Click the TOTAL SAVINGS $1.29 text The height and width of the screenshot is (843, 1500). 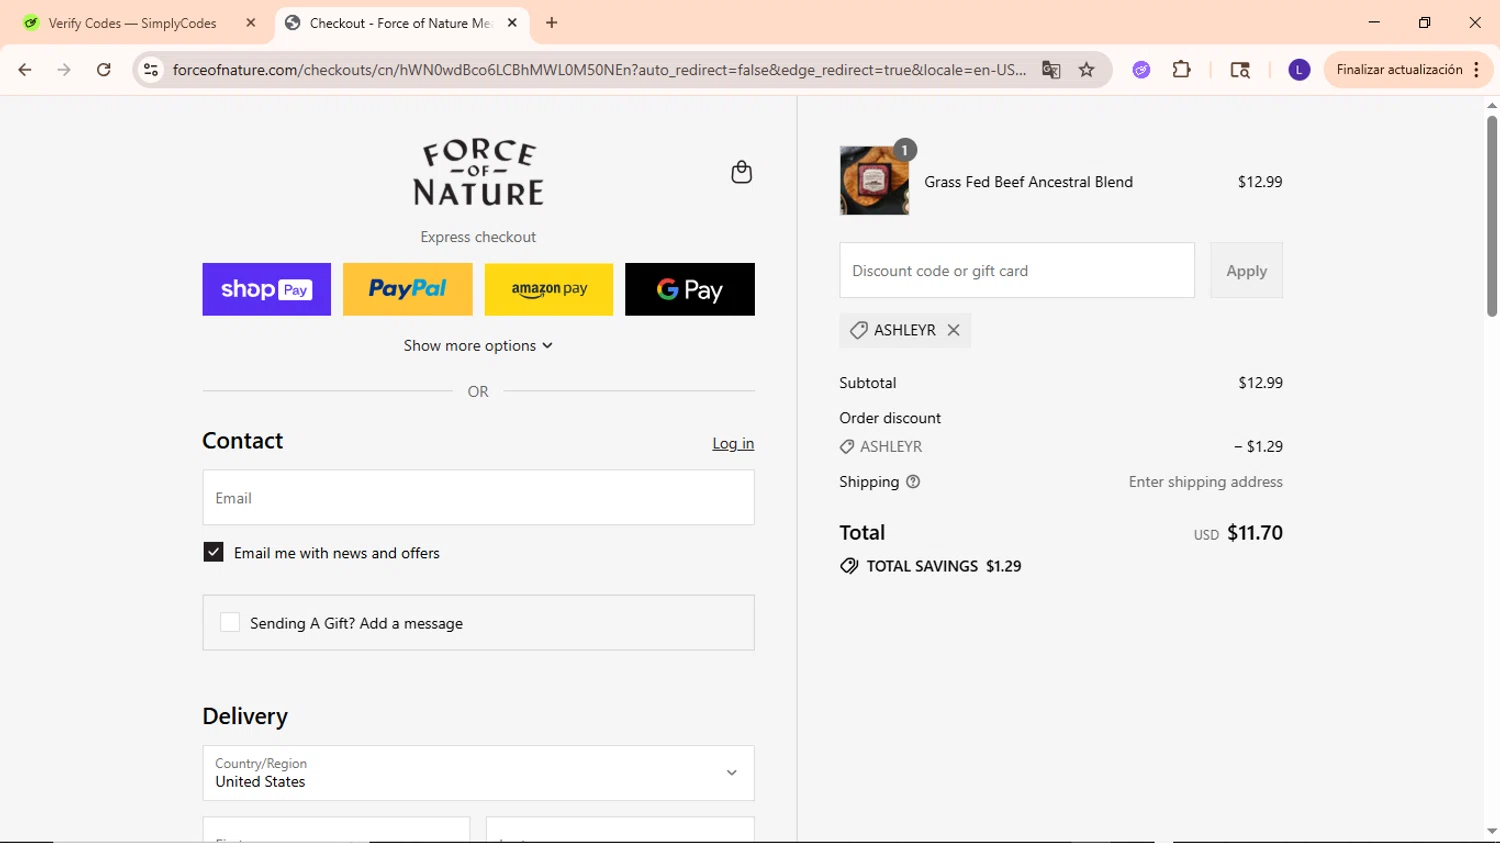pyautogui.click(x=944, y=566)
